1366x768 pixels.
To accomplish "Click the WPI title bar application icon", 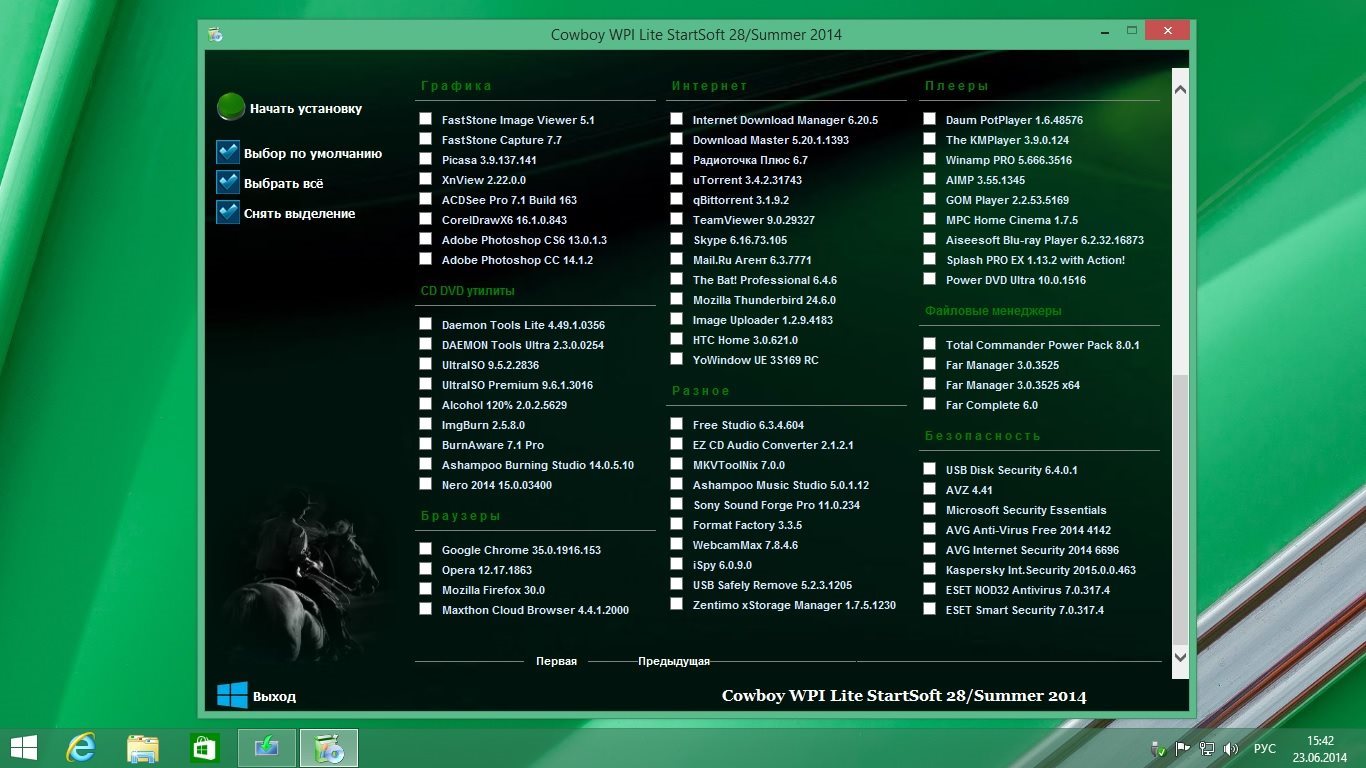I will click(215, 34).
